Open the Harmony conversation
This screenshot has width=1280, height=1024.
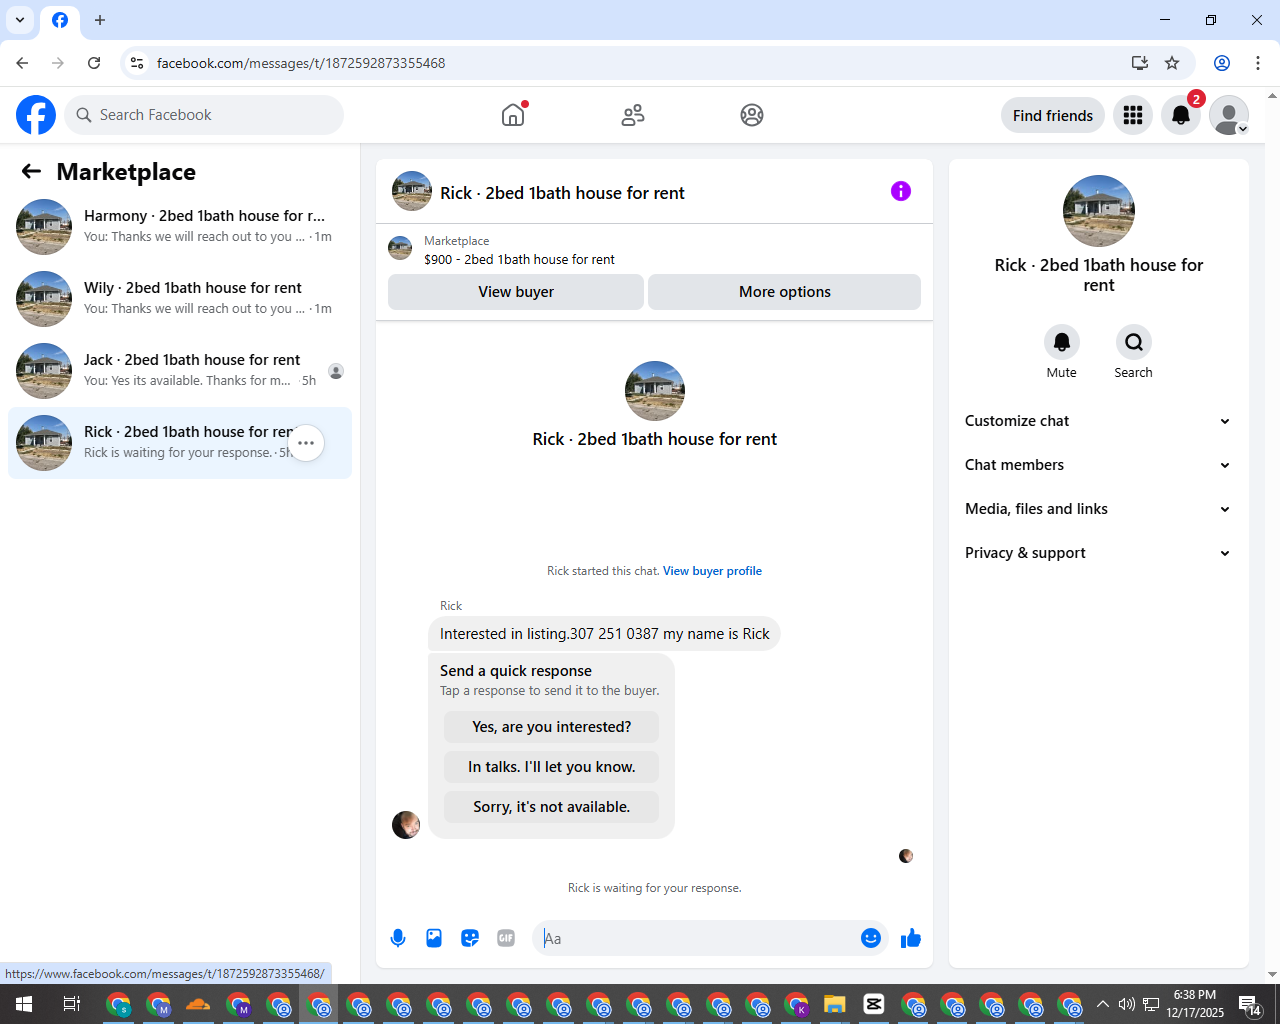(x=180, y=227)
